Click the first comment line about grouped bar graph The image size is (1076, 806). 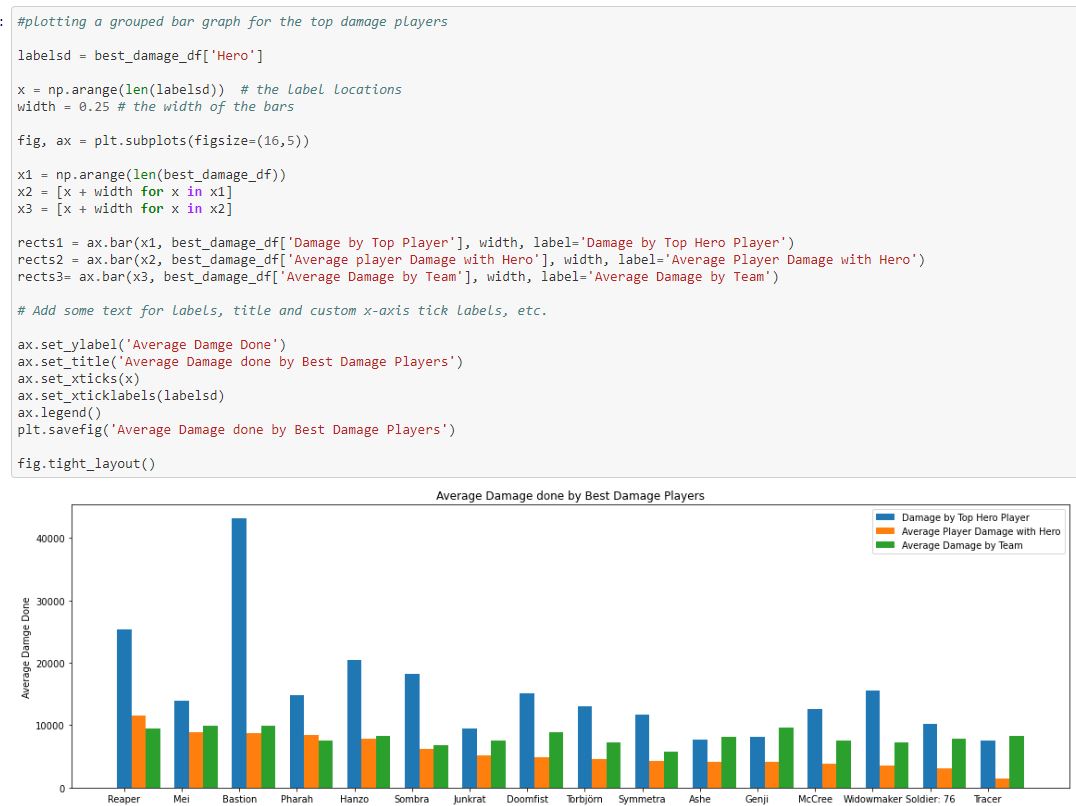(232, 22)
